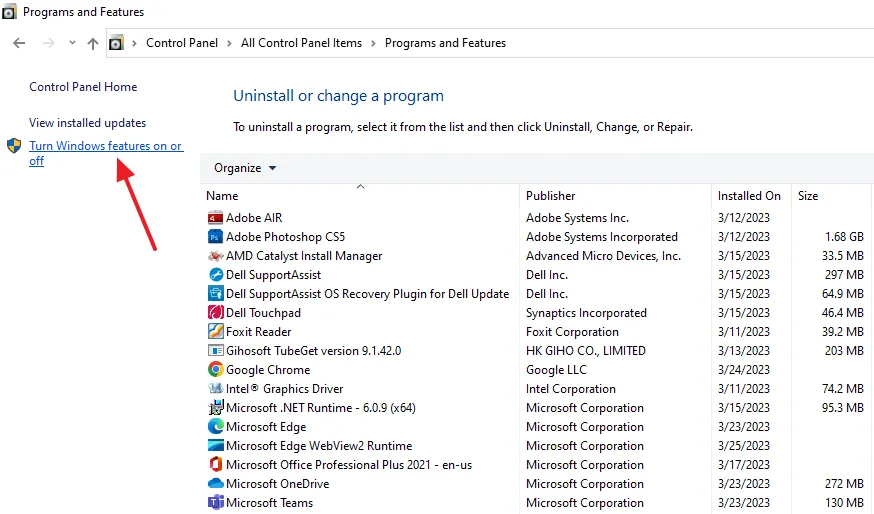Select Microsoft Edge WebView2 Runtime name
The height and width of the screenshot is (514, 874).
pos(319,446)
